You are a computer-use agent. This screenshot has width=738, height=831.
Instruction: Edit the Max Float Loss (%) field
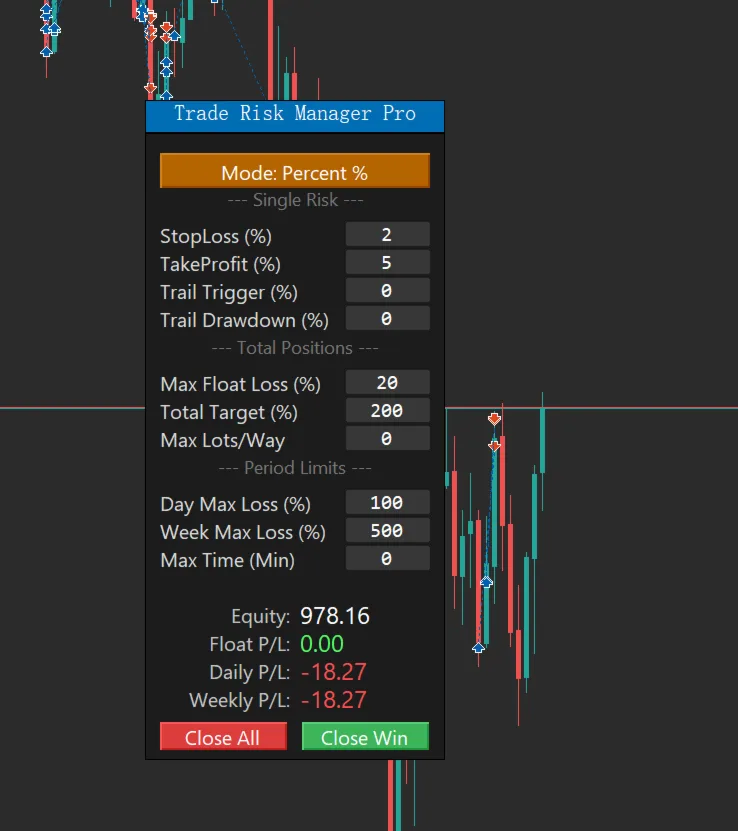click(x=387, y=382)
